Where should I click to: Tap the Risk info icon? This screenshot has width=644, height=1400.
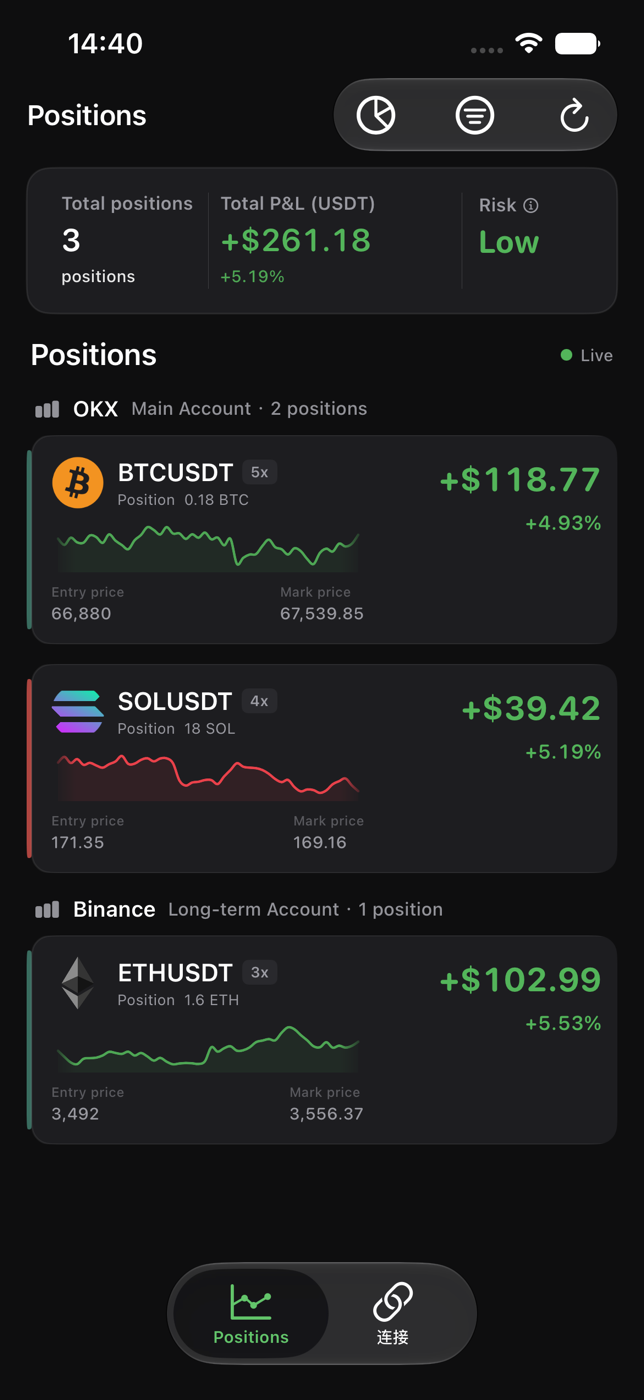click(x=531, y=205)
